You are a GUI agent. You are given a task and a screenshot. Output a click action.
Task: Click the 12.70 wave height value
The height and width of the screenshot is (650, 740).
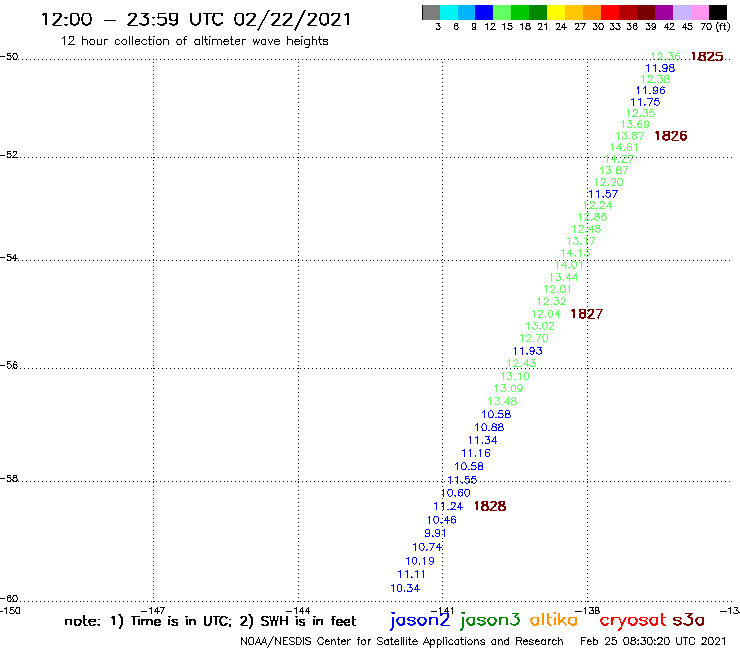point(534,338)
